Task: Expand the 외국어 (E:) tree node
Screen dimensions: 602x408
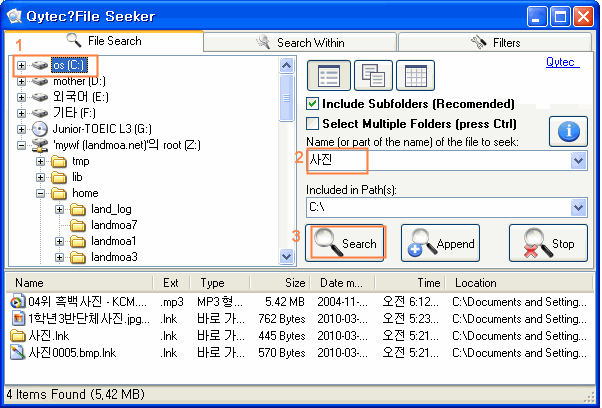Action: (x=22, y=97)
